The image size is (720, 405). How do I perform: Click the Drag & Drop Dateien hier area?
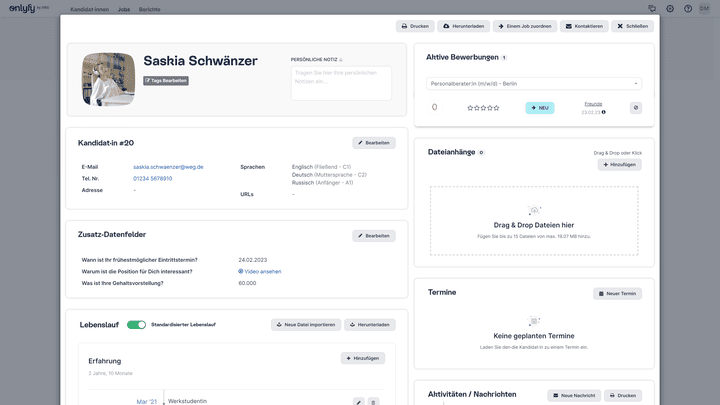(x=534, y=221)
